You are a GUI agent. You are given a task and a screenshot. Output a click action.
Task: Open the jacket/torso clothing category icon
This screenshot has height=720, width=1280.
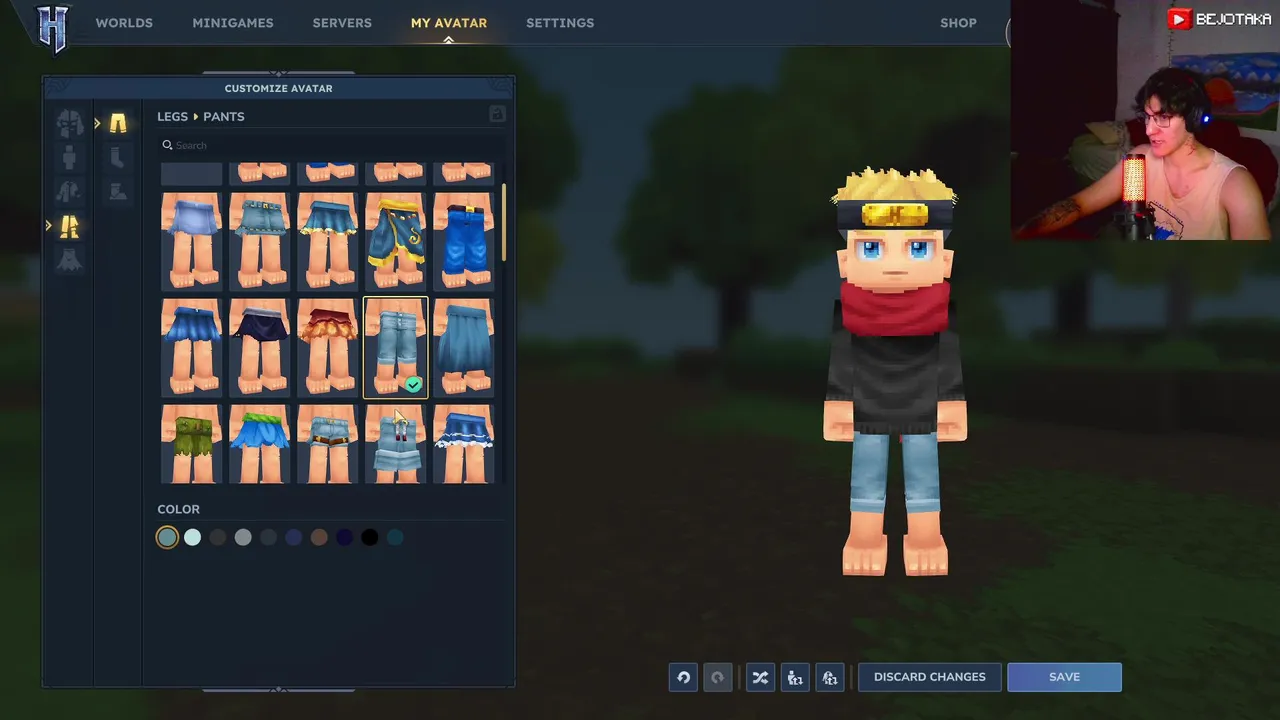coord(69,192)
